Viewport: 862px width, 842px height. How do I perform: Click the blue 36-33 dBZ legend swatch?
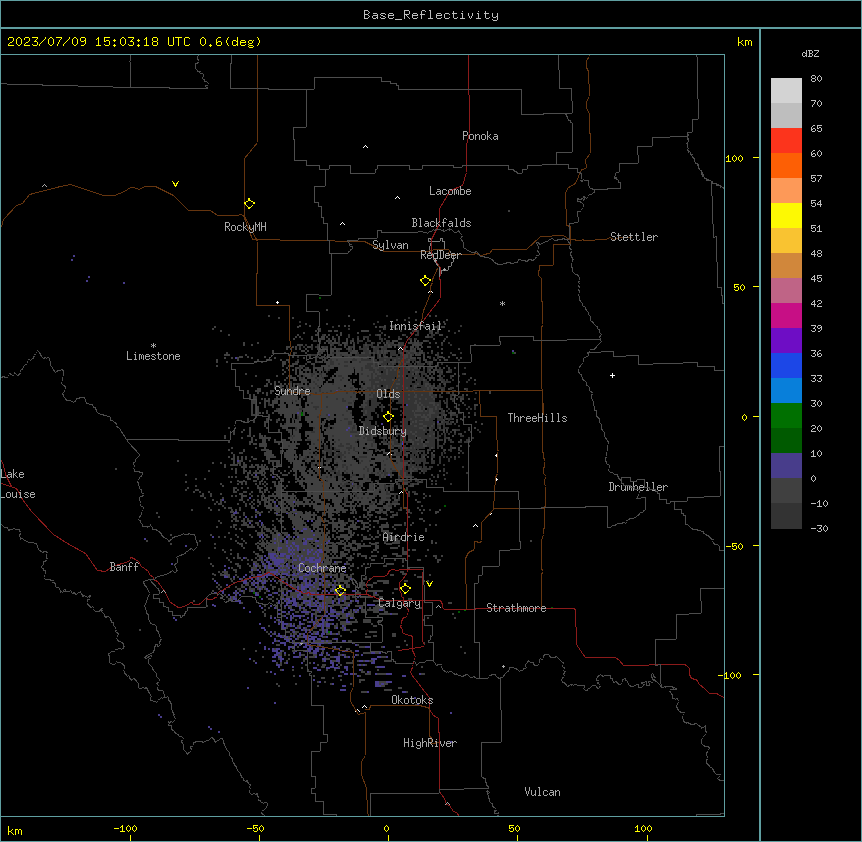pyautogui.click(x=786, y=365)
